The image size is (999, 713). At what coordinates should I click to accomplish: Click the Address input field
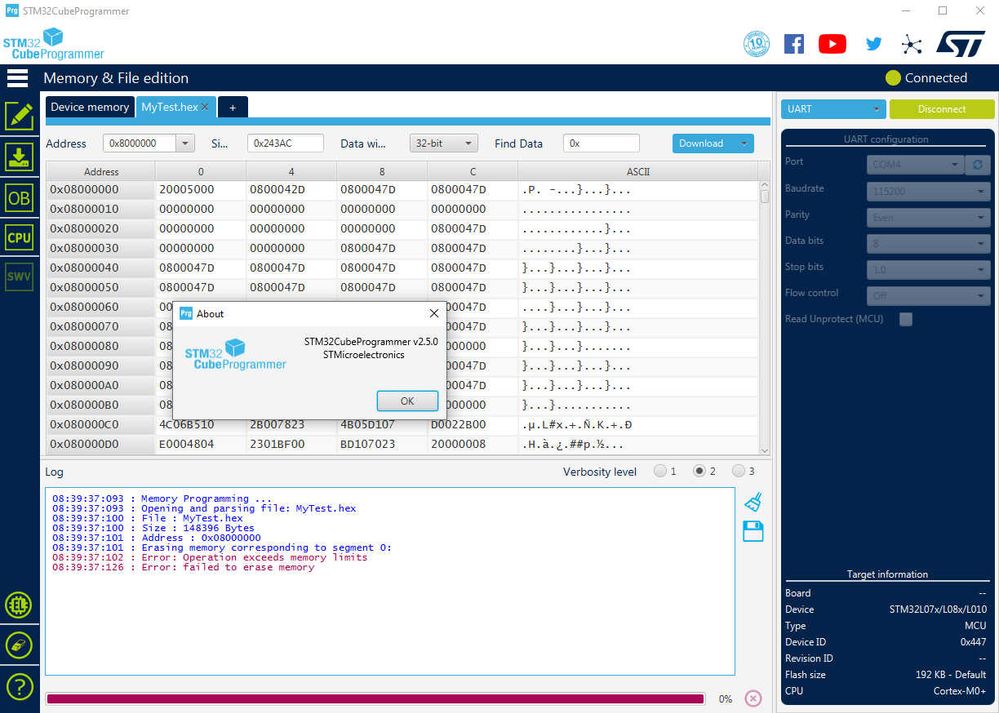(x=140, y=143)
